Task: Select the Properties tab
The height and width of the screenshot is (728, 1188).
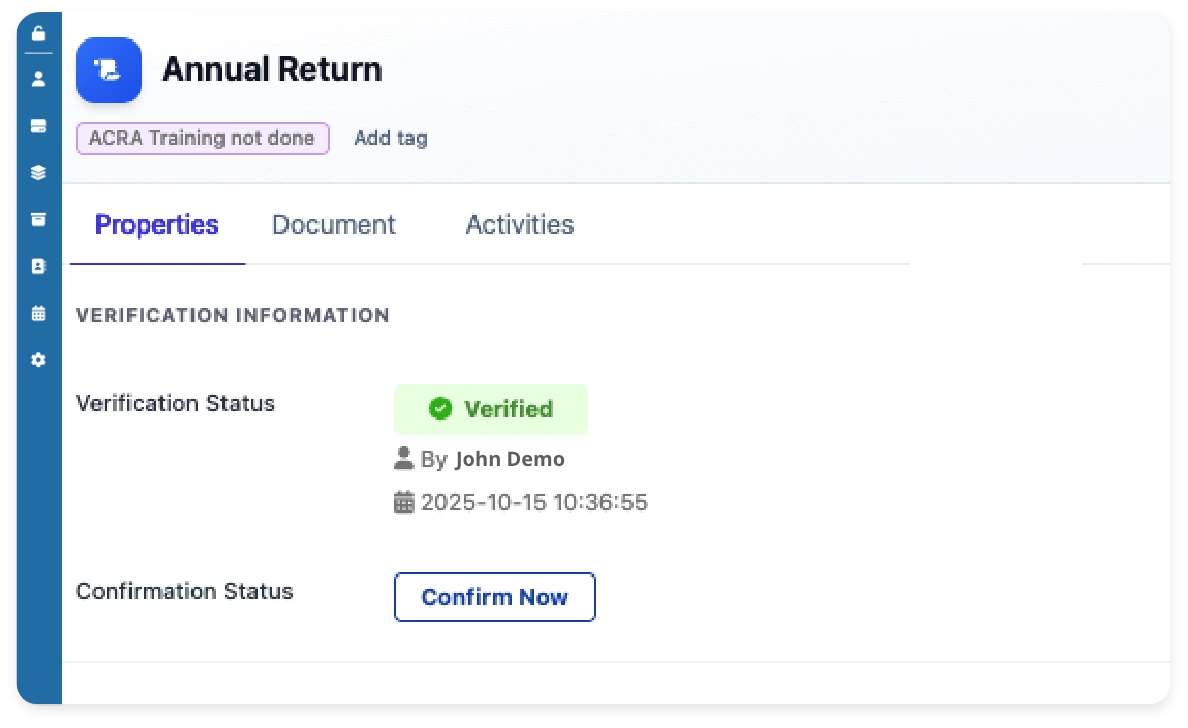Action: pyautogui.click(x=156, y=224)
